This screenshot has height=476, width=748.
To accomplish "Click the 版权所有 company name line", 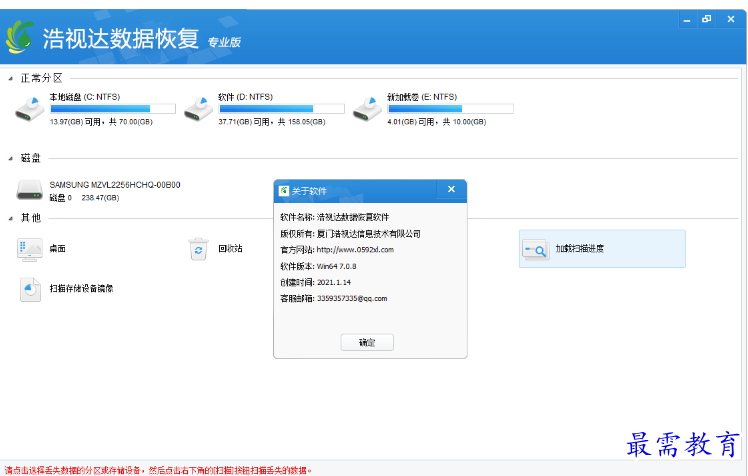I will coord(350,234).
